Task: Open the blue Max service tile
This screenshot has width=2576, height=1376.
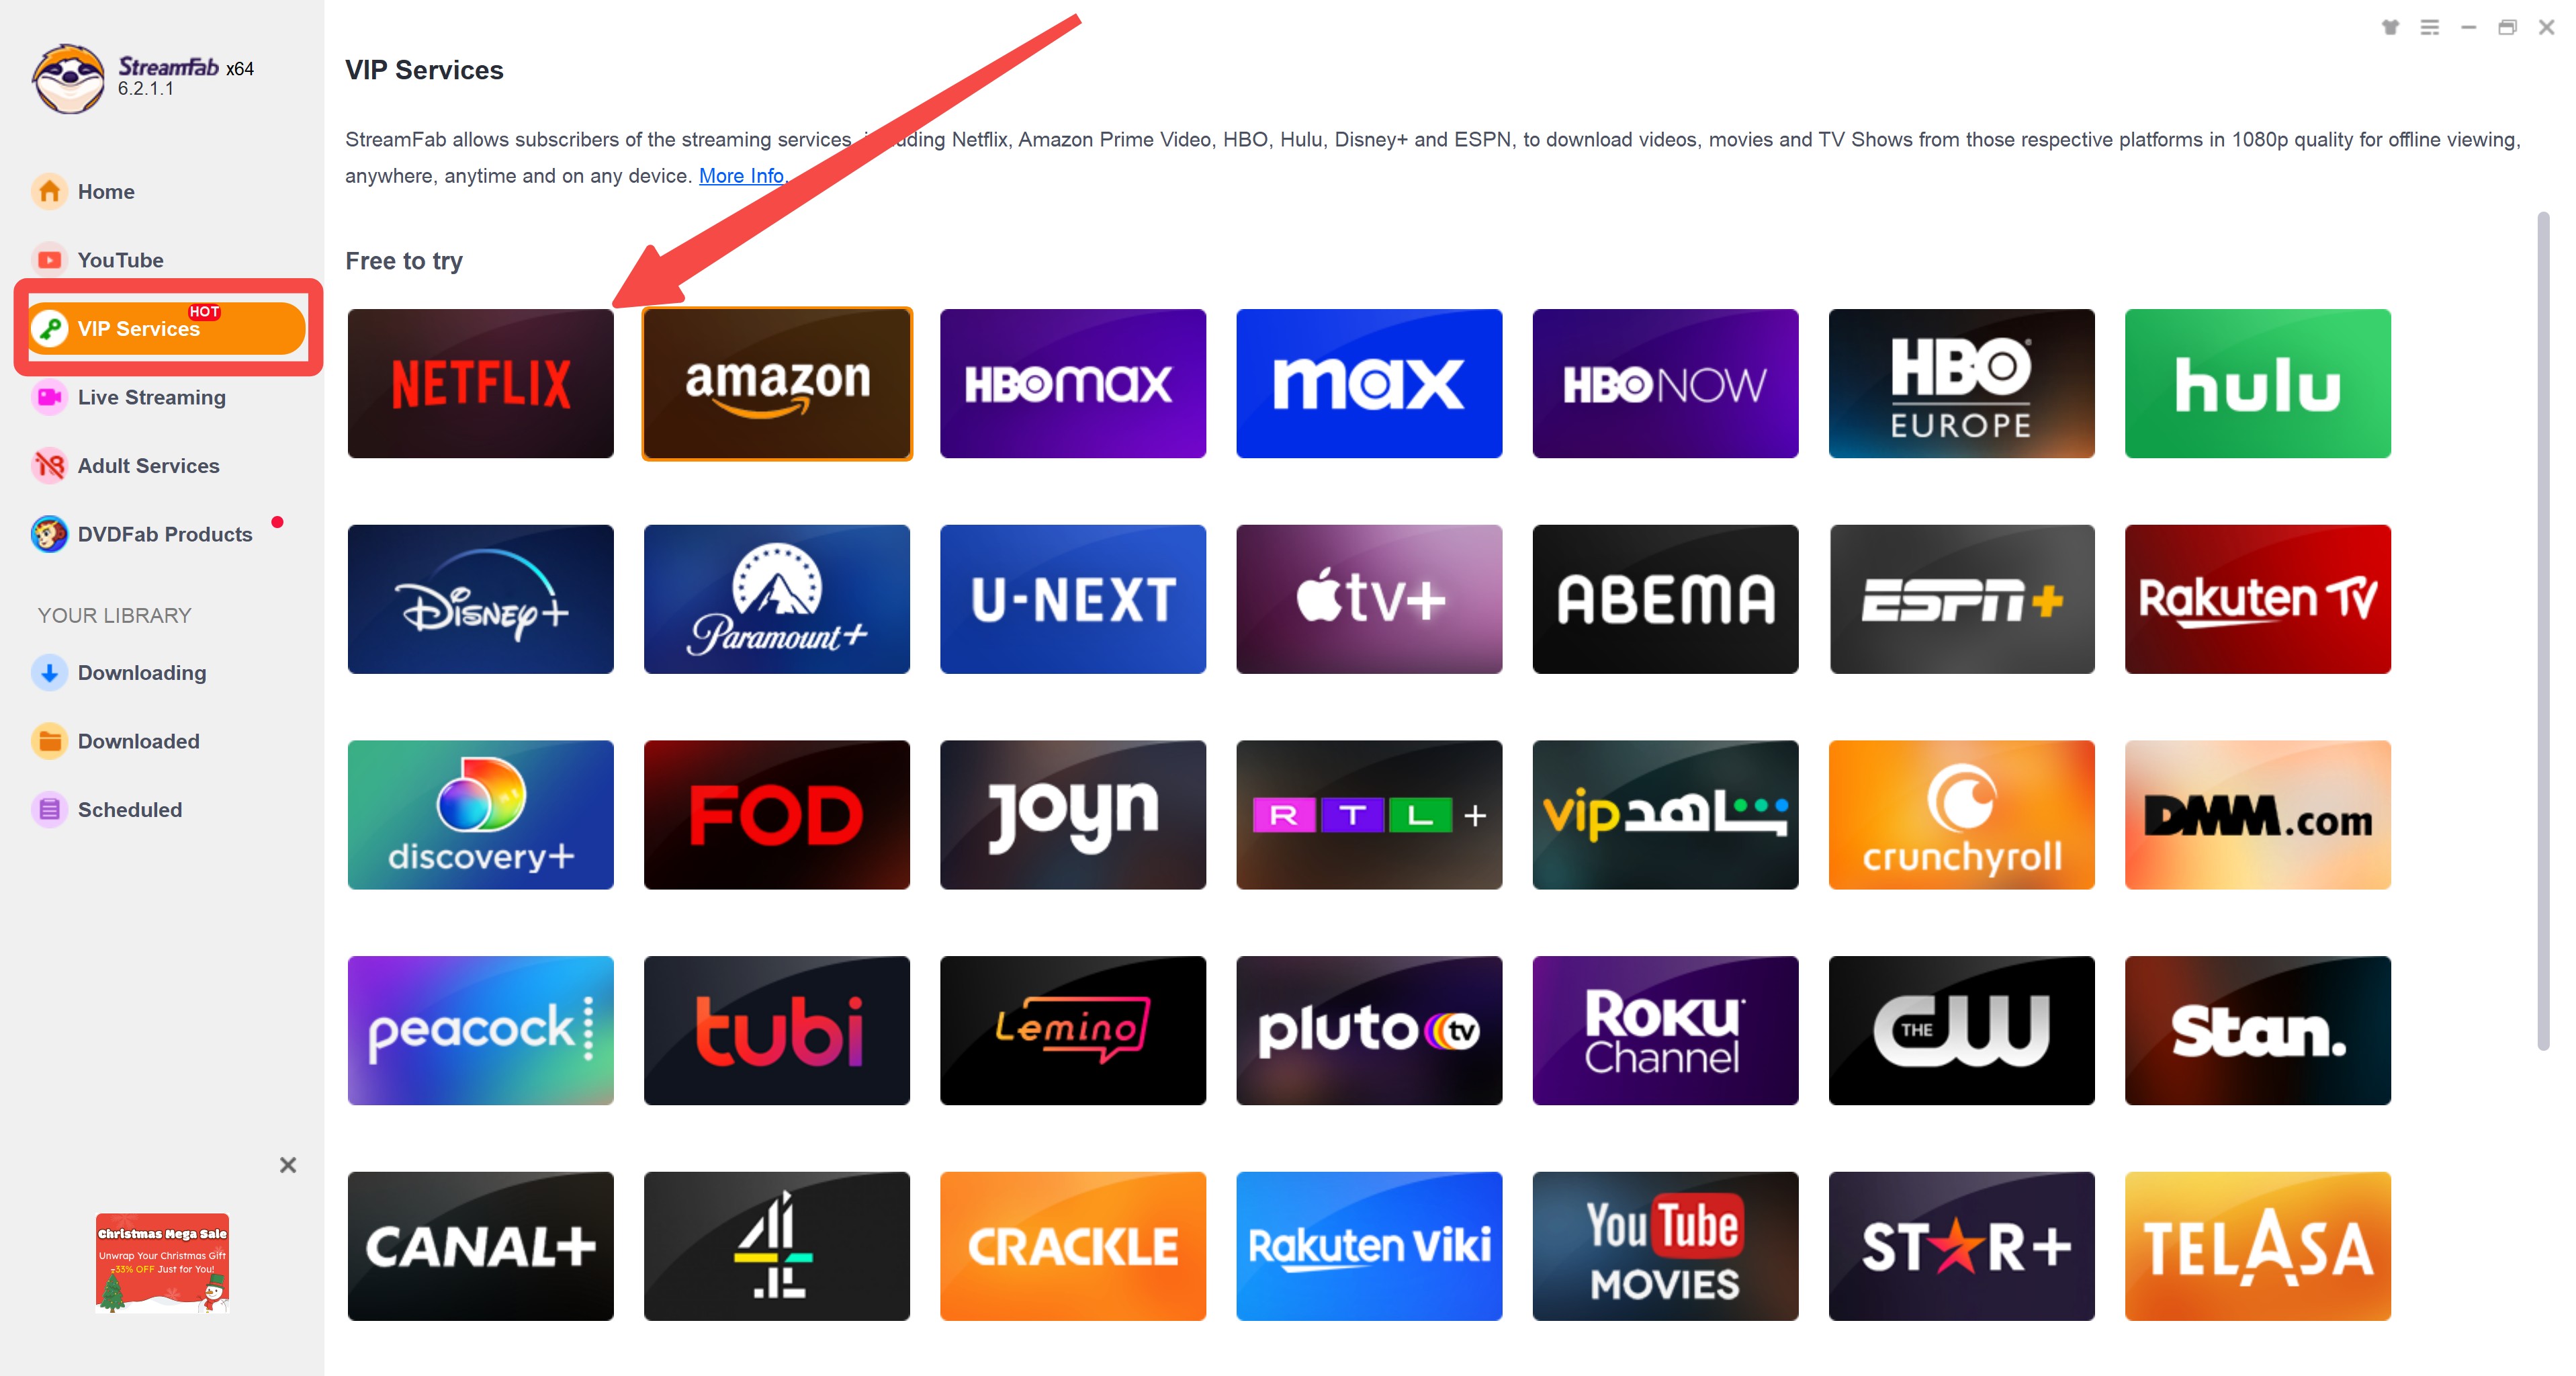Action: click(x=1369, y=384)
